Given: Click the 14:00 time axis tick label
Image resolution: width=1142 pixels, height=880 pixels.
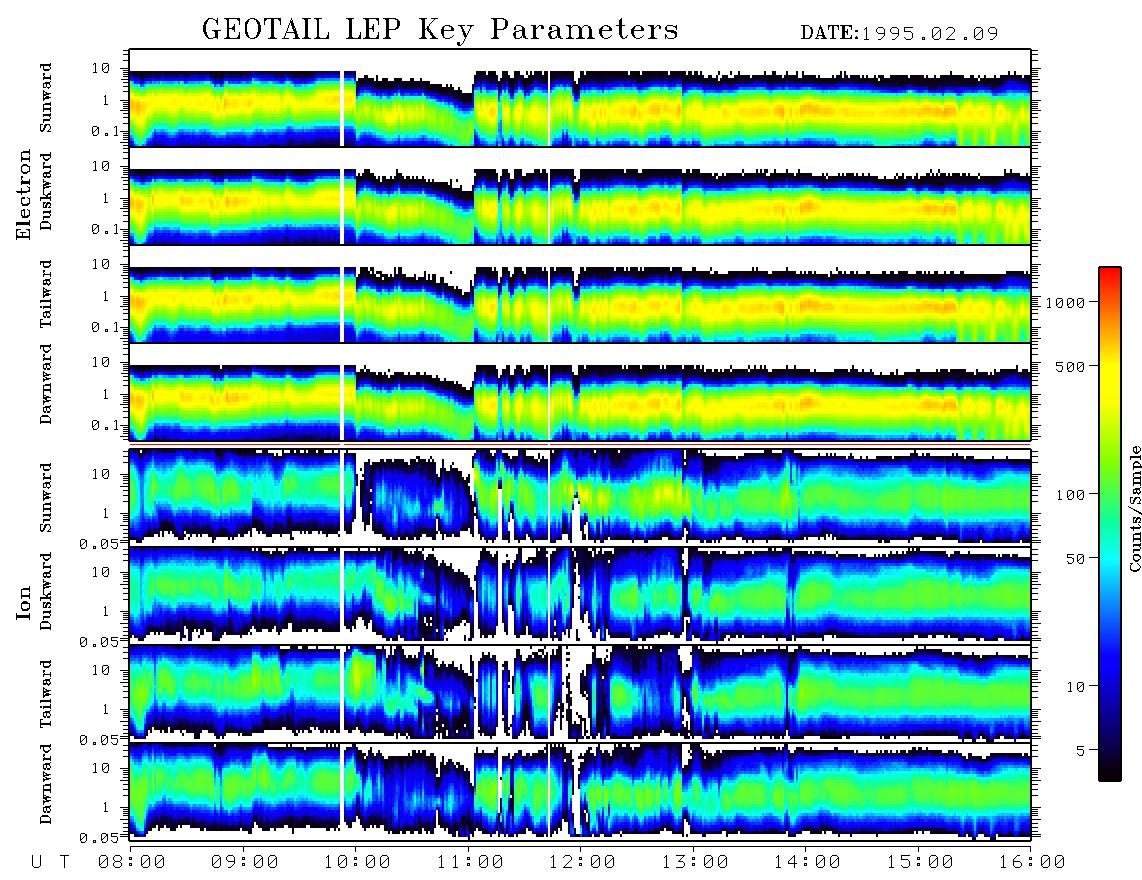Looking at the screenshot, I should (807, 862).
